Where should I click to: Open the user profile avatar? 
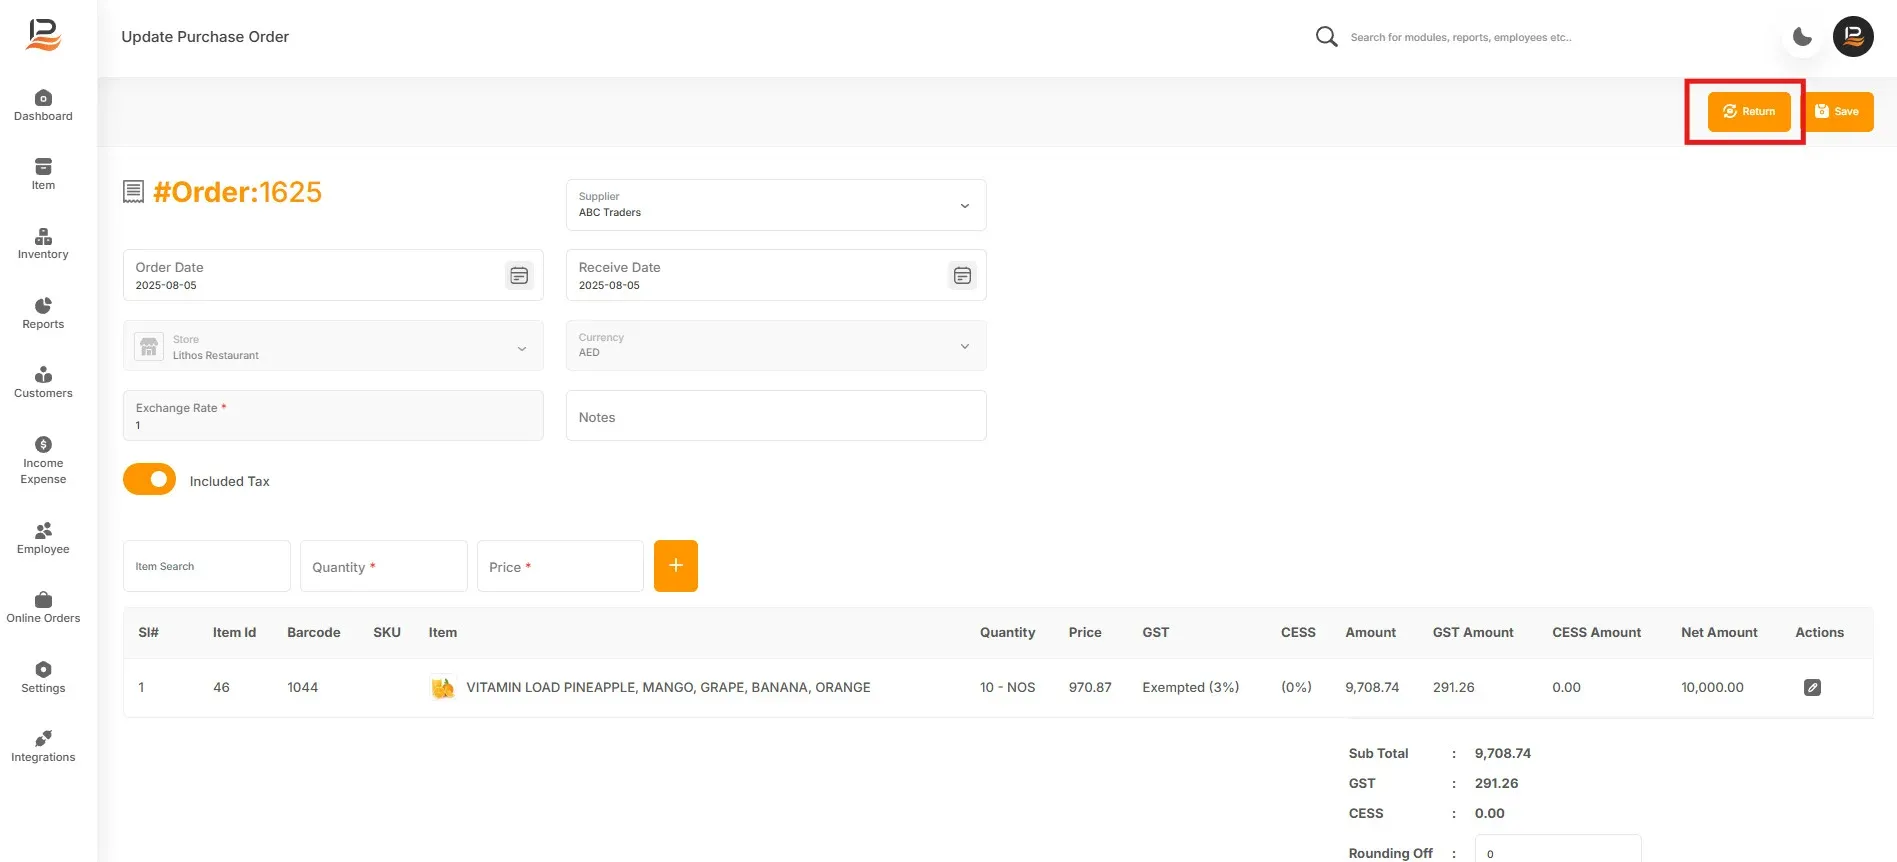[x=1853, y=37]
